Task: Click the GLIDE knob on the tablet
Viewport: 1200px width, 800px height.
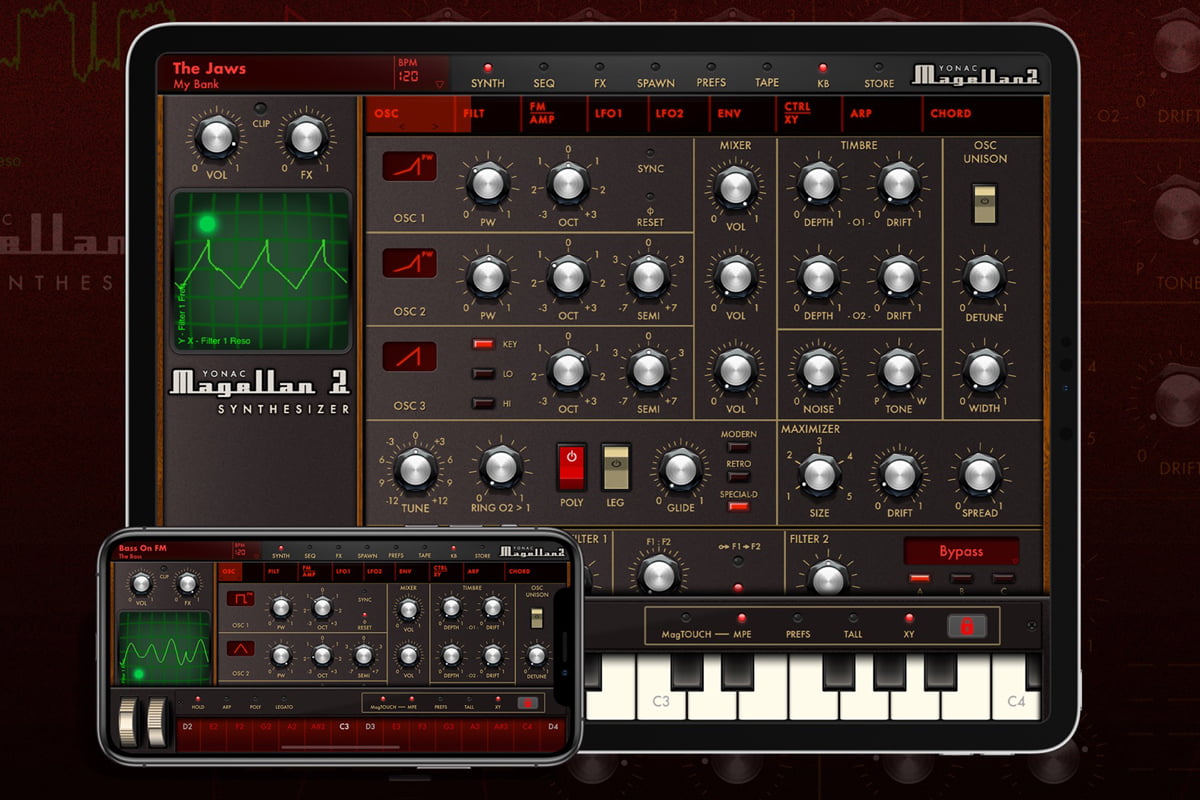Action: (679, 469)
